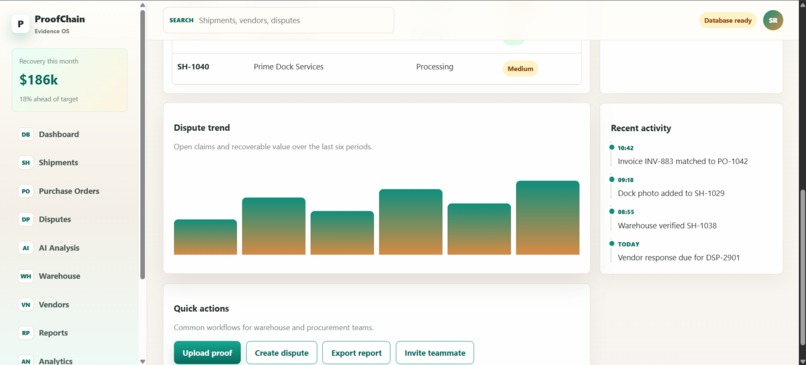Select Warehouse in the sidebar
This screenshot has width=806, height=365.
point(59,276)
